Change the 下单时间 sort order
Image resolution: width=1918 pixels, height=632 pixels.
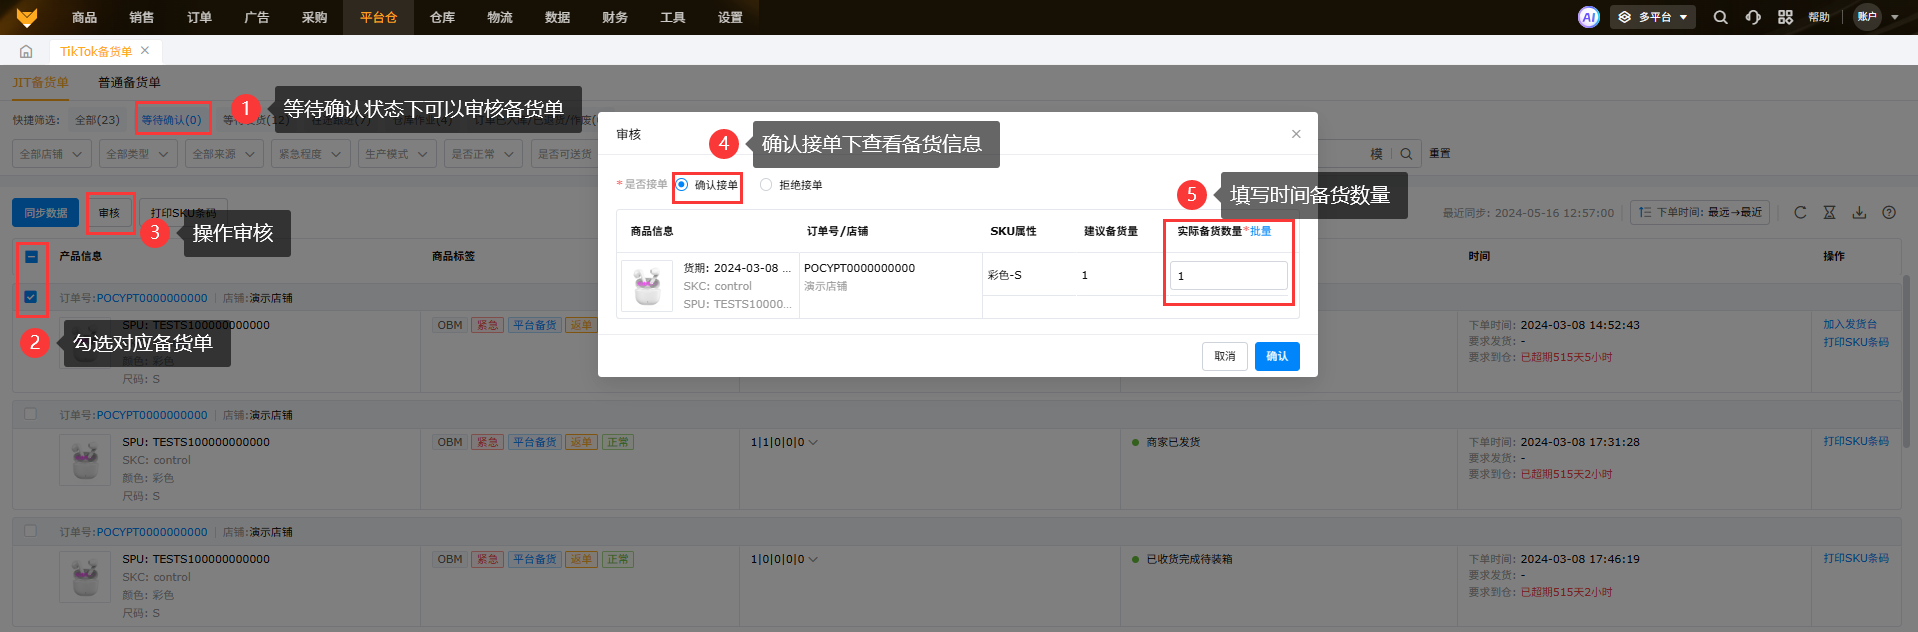1700,212
